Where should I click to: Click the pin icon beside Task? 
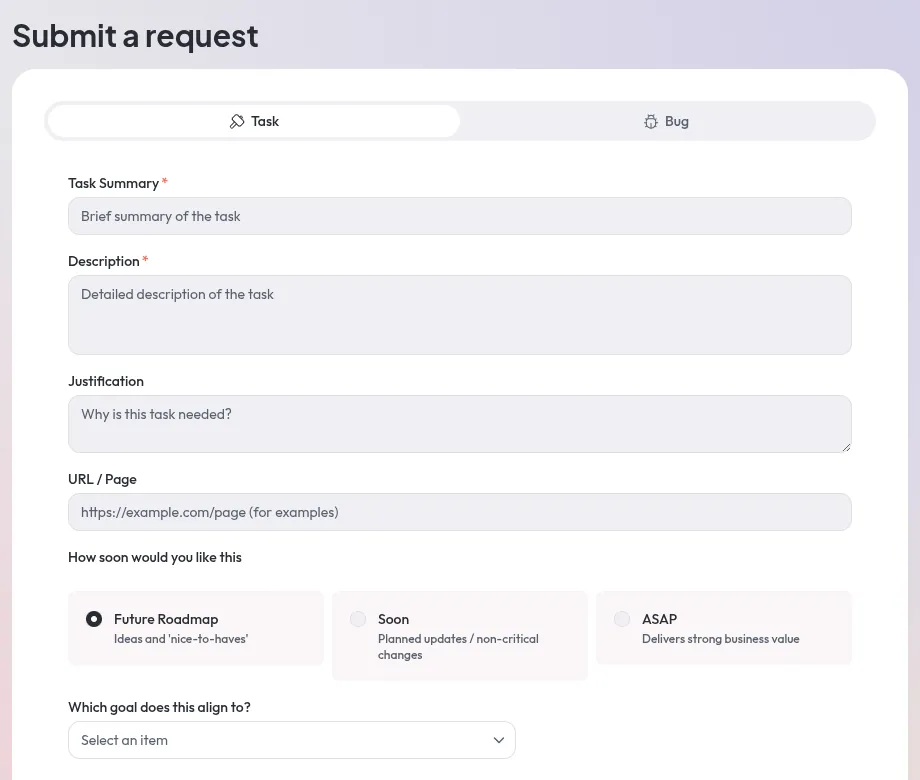click(237, 121)
